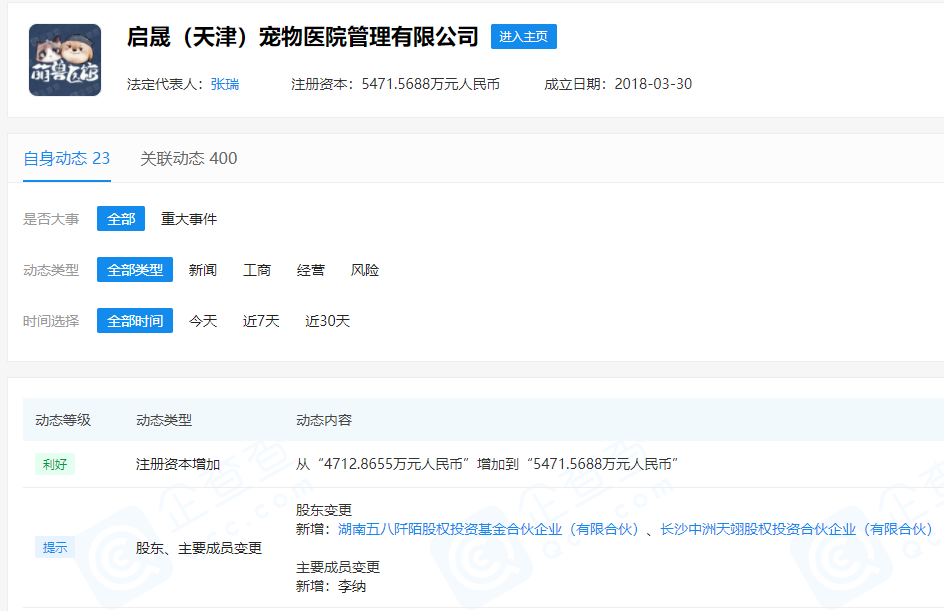The height and width of the screenshot is (611, 944).
Task: Open 湖南五八阡陌股权投资基金合伙企业 link
Action: click(x=488, y=529)
